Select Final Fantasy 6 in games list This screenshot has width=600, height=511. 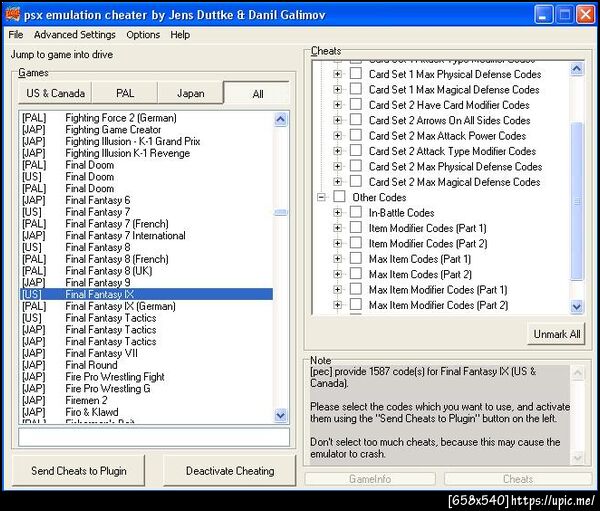click(147, 200)
